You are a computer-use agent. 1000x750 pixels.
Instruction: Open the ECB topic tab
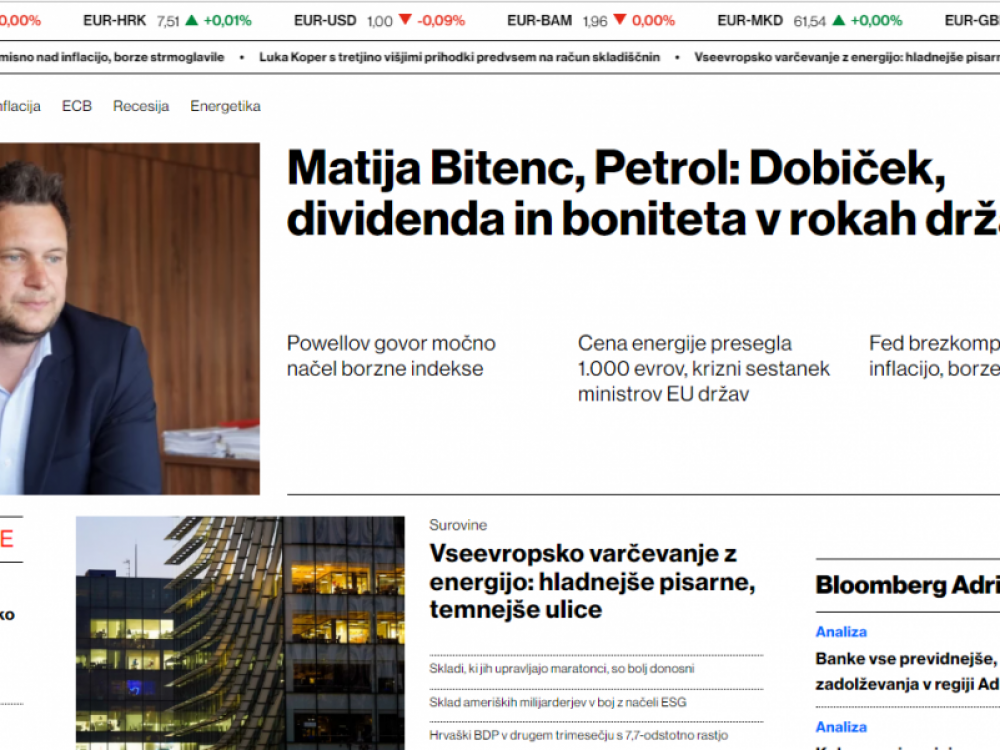[x=76, y=106]
